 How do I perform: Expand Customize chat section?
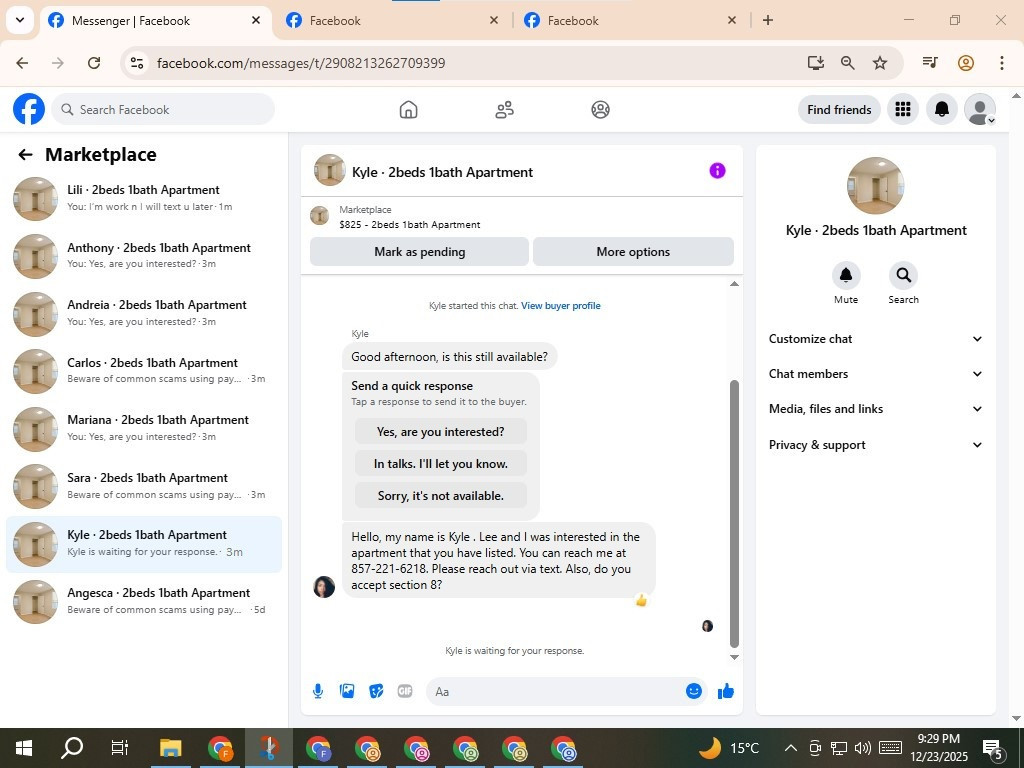[875, 339]
